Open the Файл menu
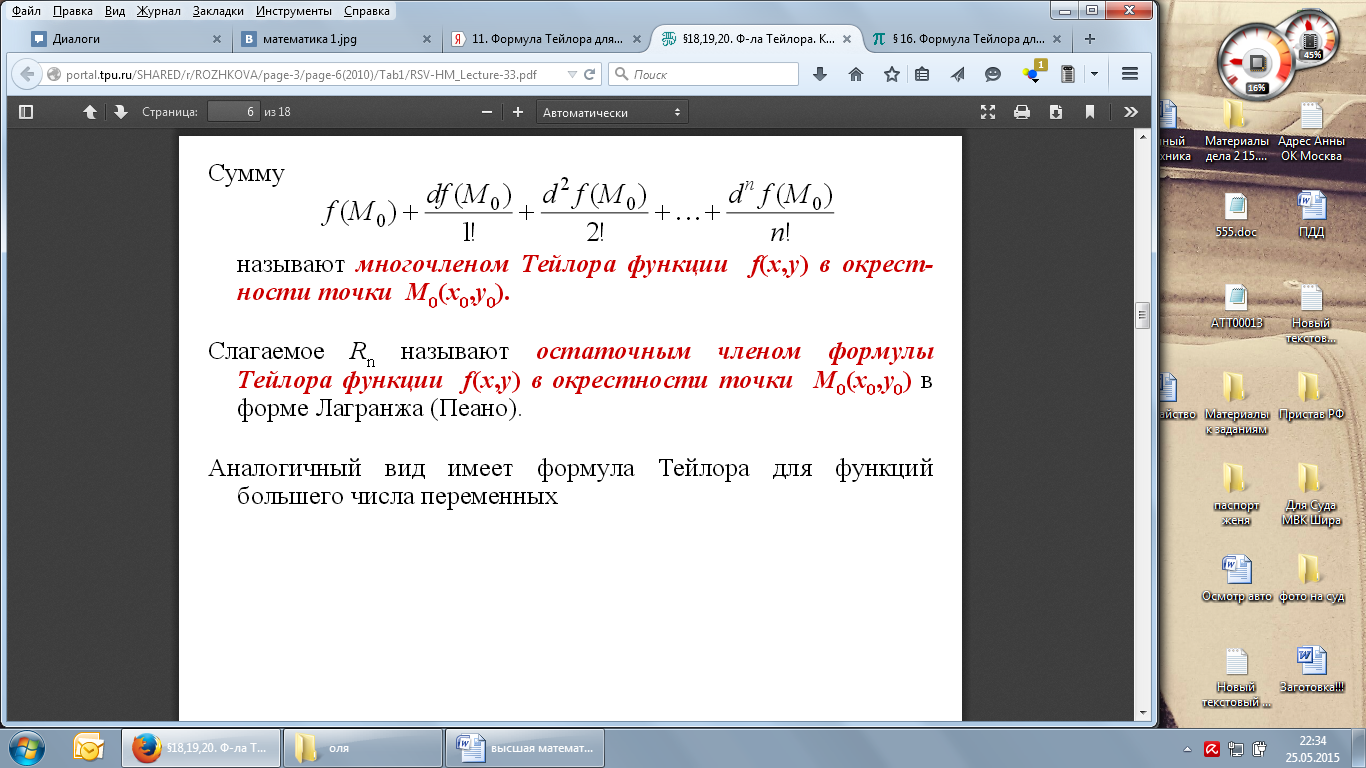Viewport: 1366px width, 768px height. click(x=26, y=12)
